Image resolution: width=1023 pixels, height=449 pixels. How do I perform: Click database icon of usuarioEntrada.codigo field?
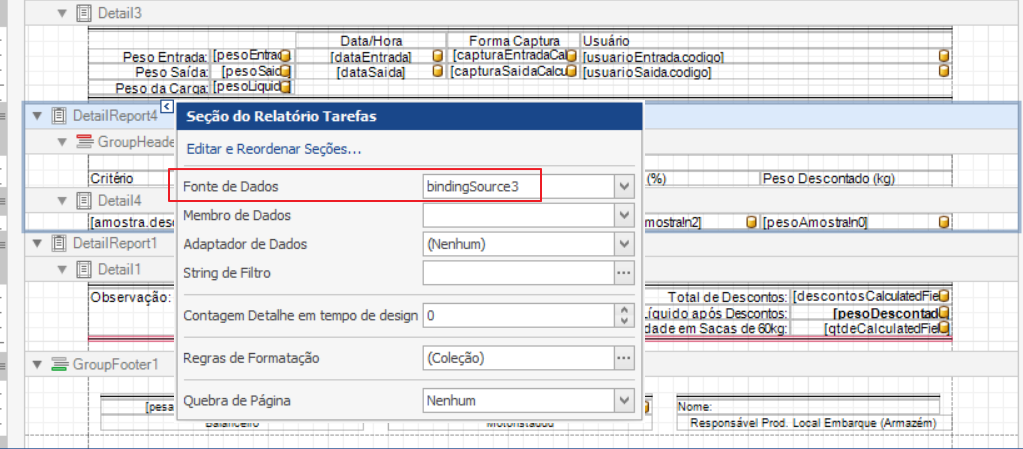click(943, 56)
